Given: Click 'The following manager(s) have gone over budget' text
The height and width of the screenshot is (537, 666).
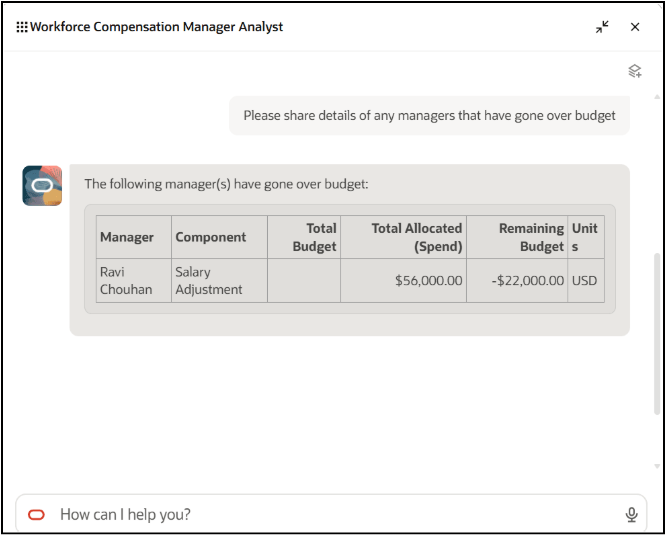Looking at the screenshot, I should click(x=226, y=184).
